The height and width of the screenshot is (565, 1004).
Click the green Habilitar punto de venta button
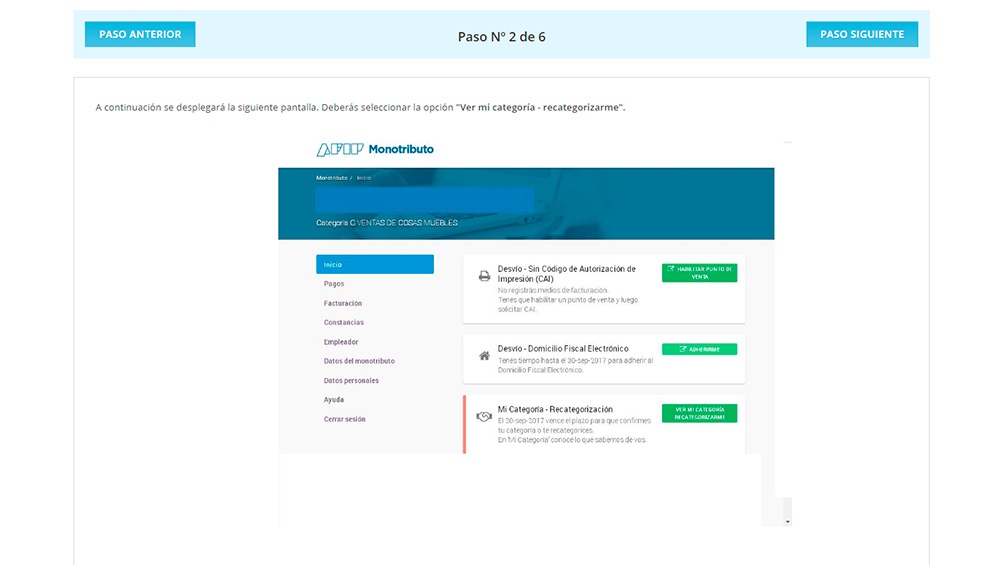pyautogui.click(x=699, y=273)
